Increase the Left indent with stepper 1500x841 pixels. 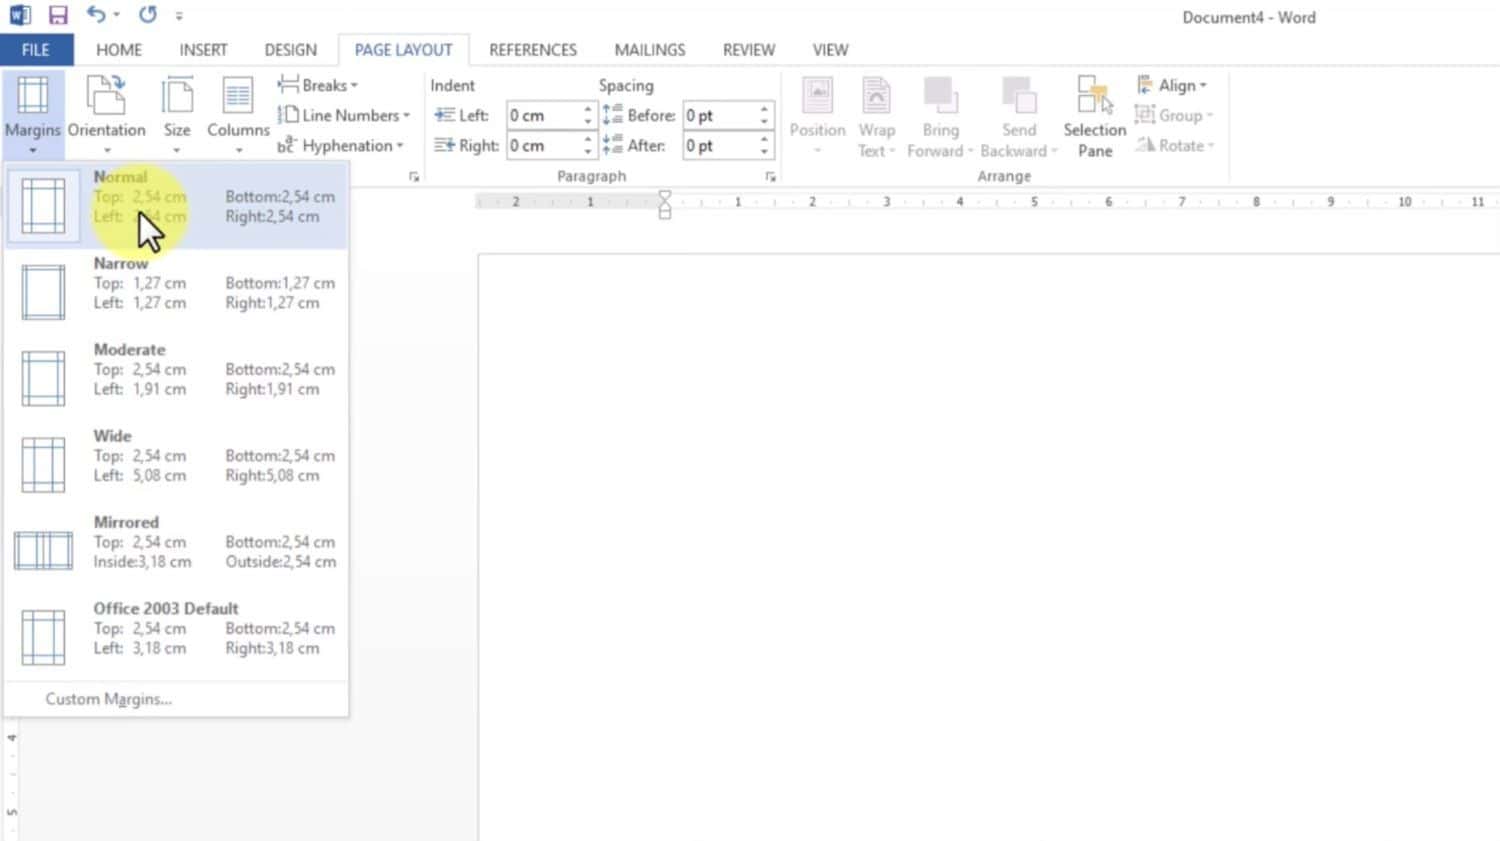tap(588, 109)
